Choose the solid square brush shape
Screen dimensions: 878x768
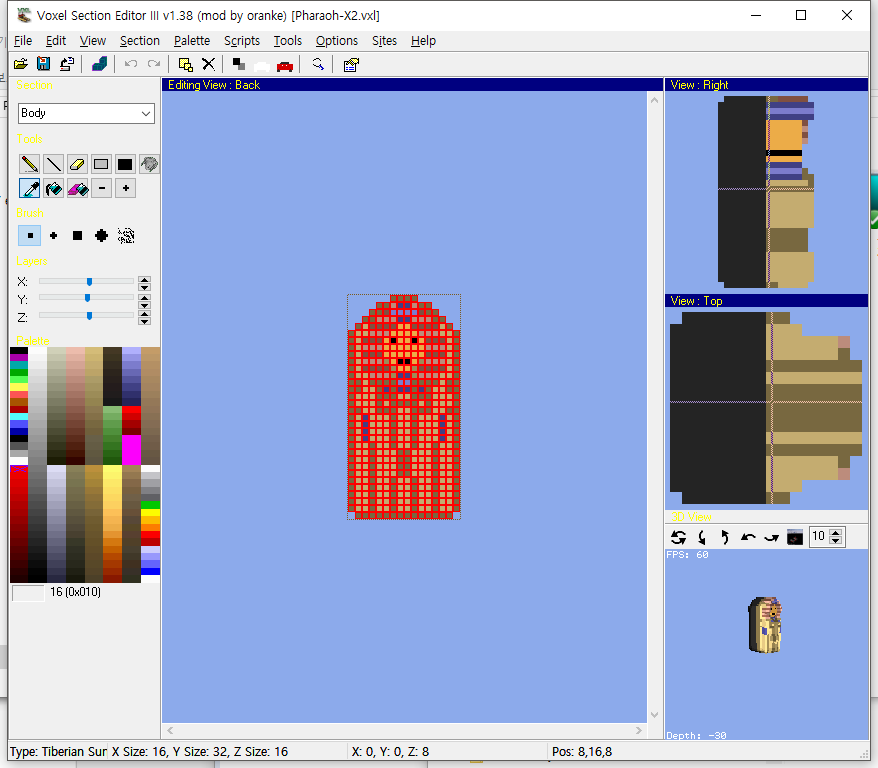[77, 236]
